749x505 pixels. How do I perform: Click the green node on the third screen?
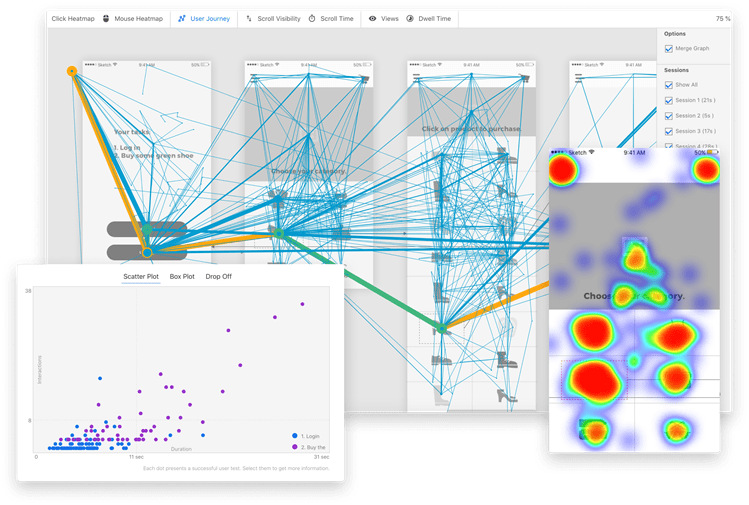click(x=441, y=327)
